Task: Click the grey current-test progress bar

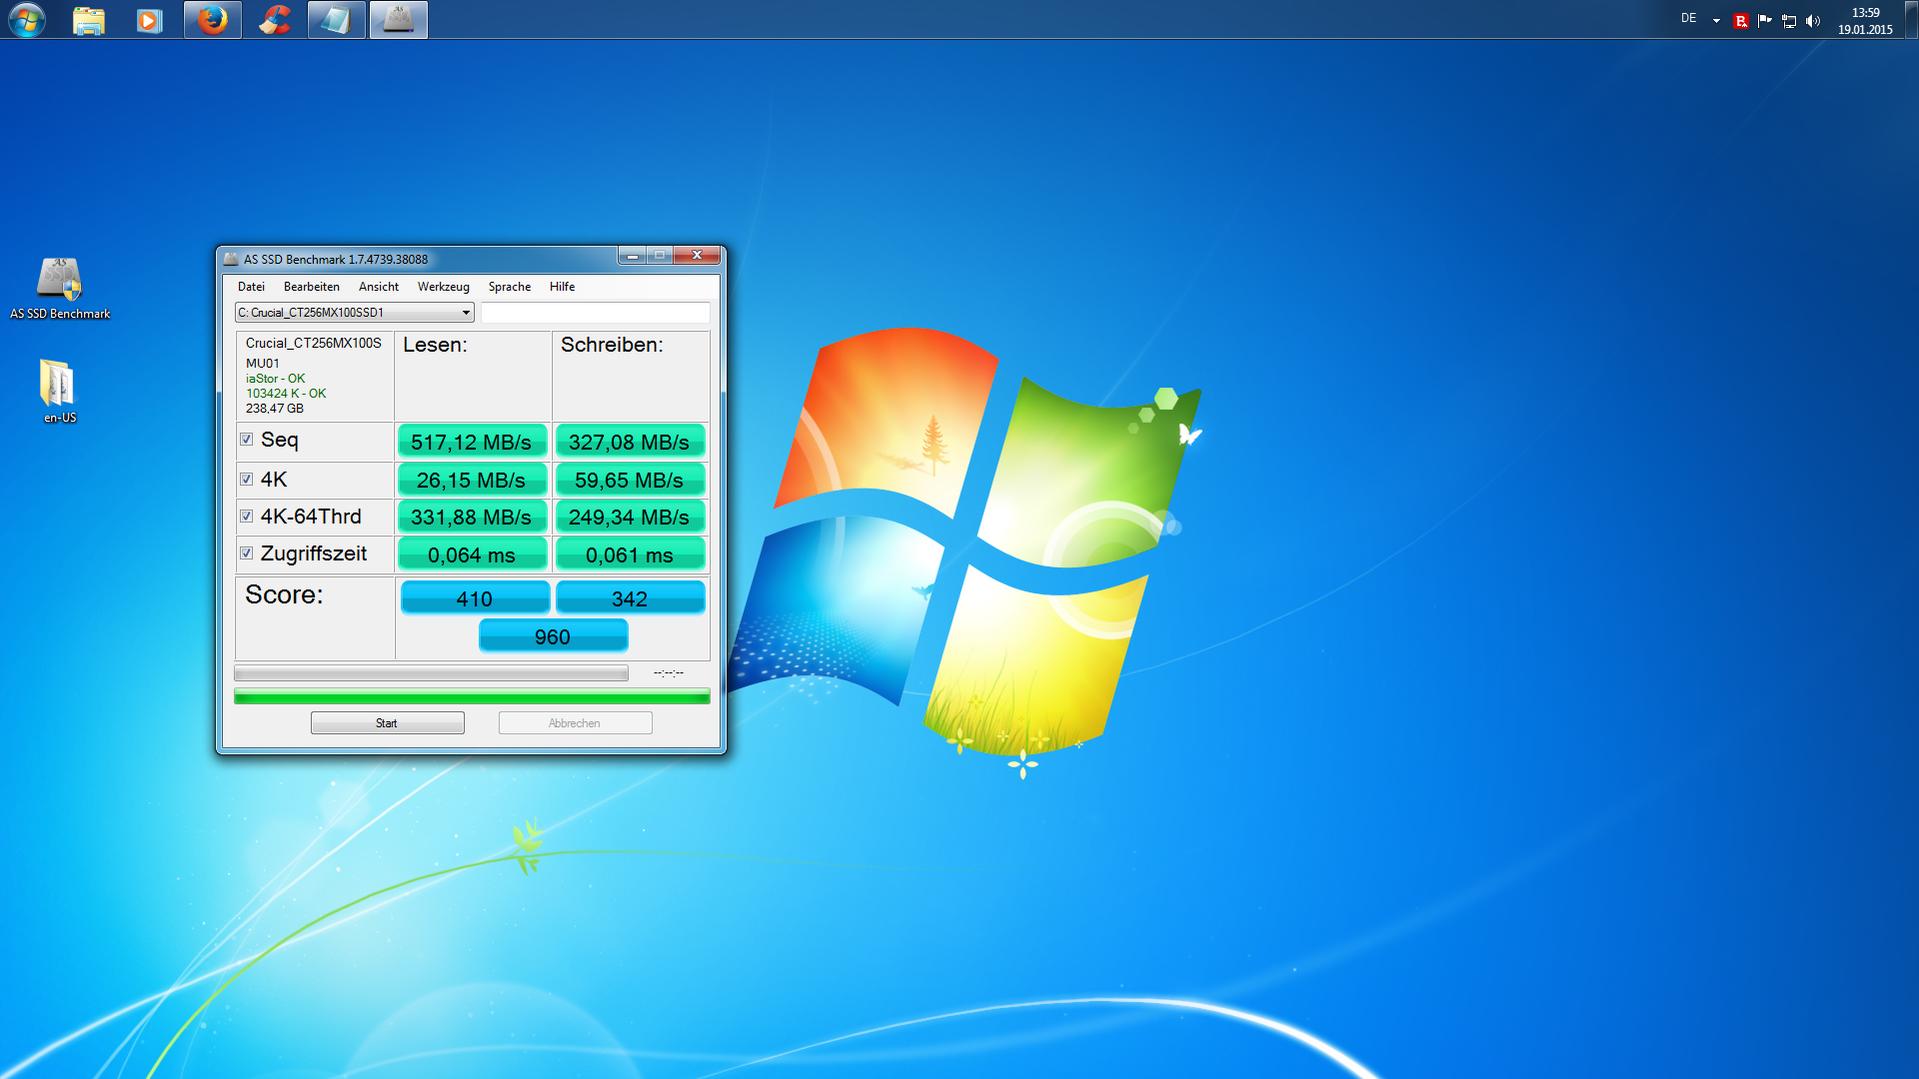Action: coord(431,673)
